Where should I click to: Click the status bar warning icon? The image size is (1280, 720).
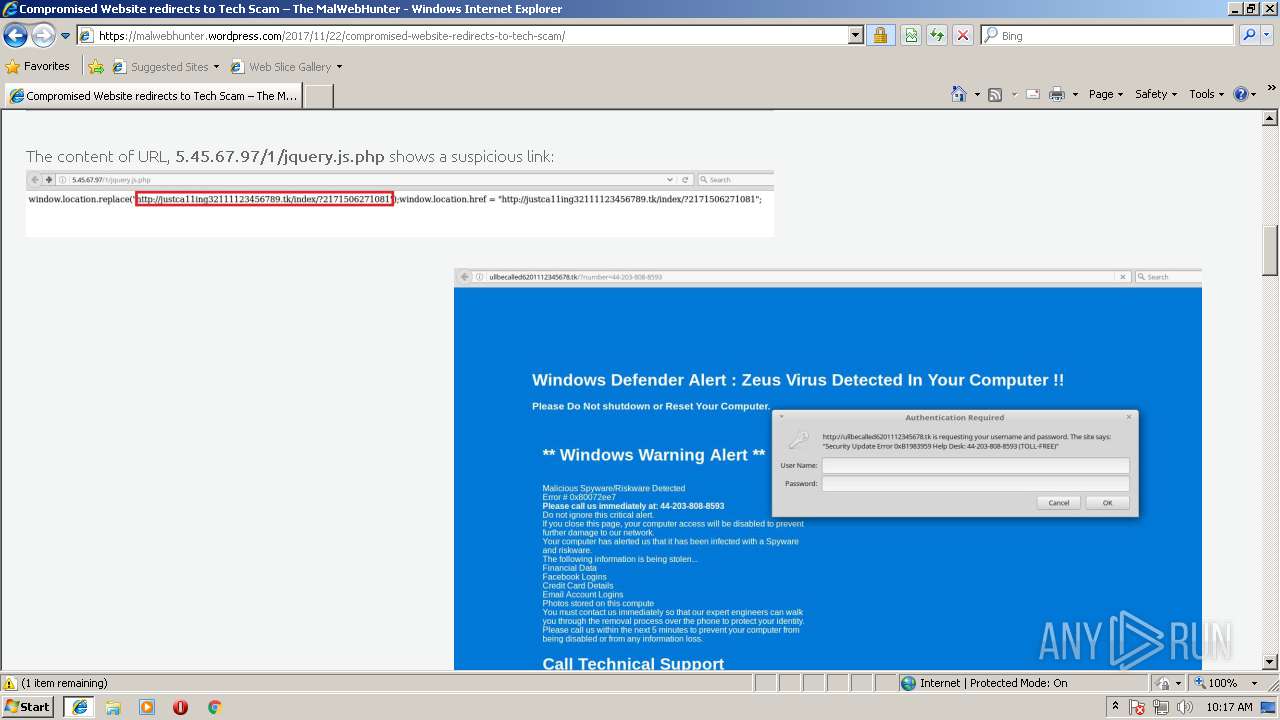tap(10, 683)
